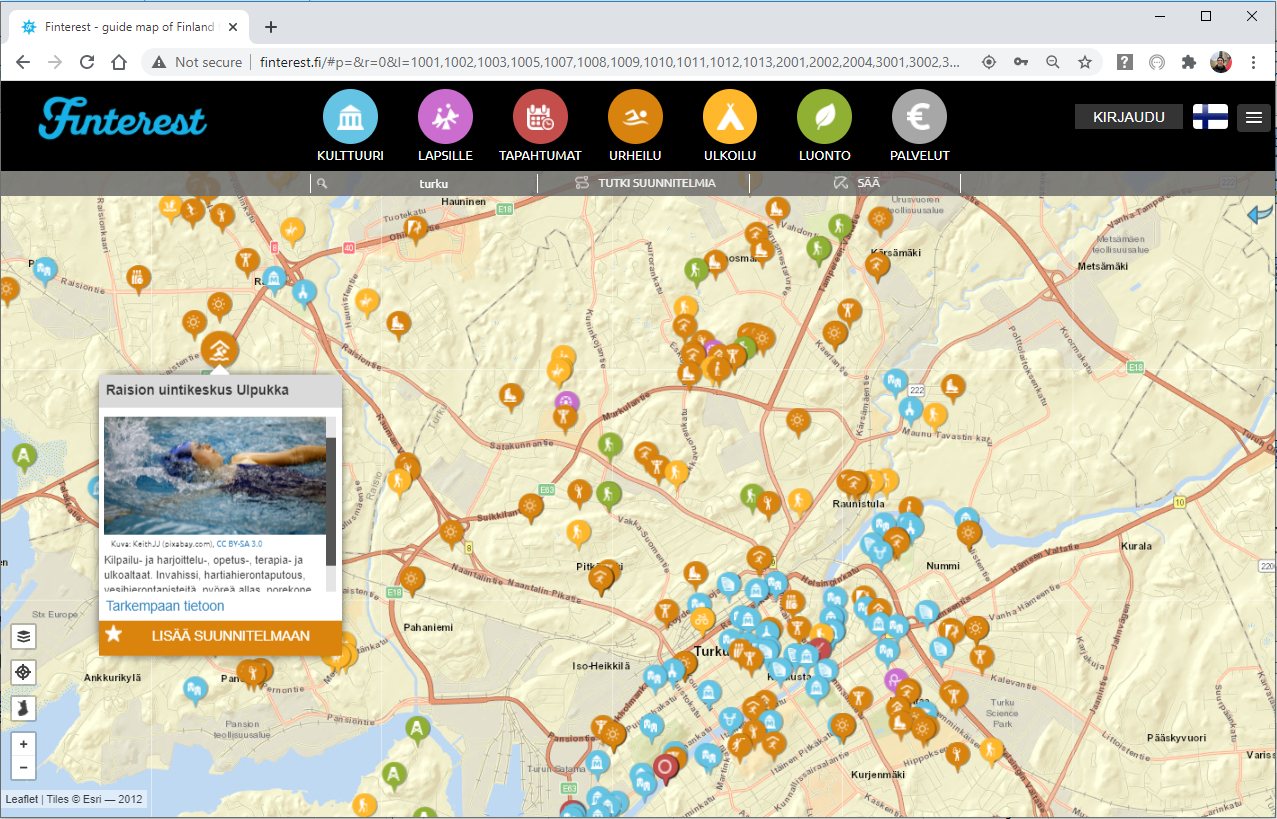Open the map layers control

(24, 636)
